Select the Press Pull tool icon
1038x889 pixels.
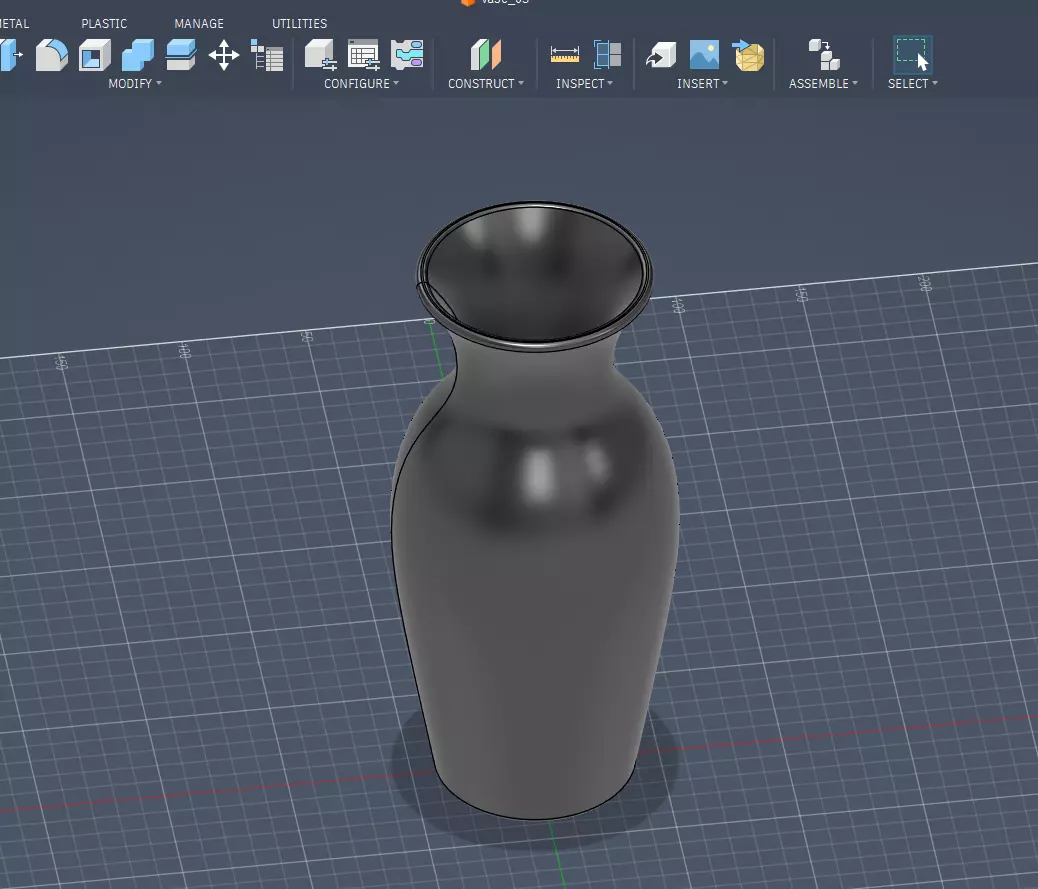tap(11, 55)
